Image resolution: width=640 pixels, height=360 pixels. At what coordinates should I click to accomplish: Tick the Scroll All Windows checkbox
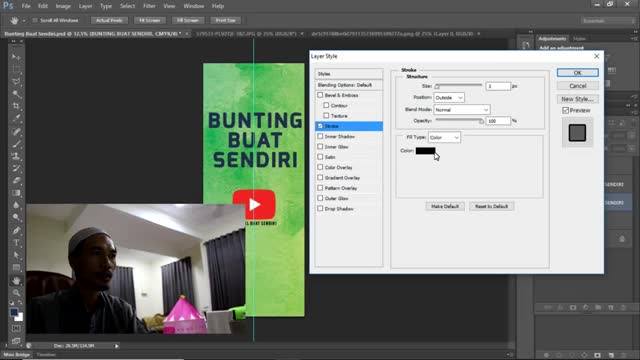coord(35,20)
